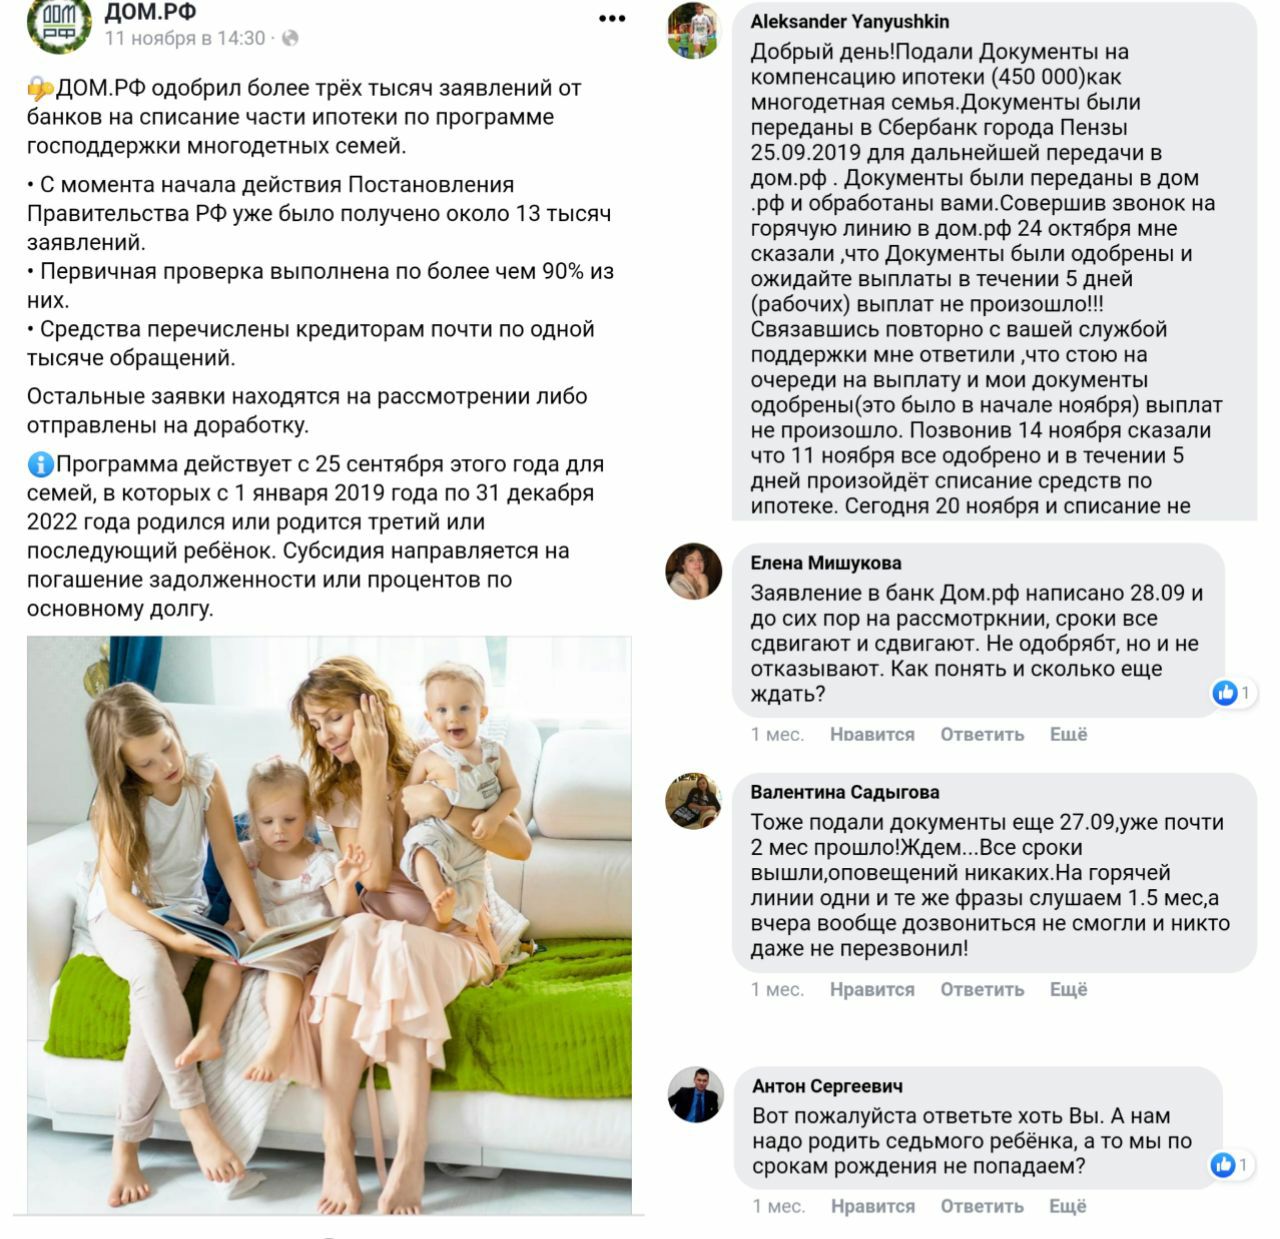Open Антон Сергеевич's profile avatar
Screen dimensions: 1280x1239
[695, 1094]
